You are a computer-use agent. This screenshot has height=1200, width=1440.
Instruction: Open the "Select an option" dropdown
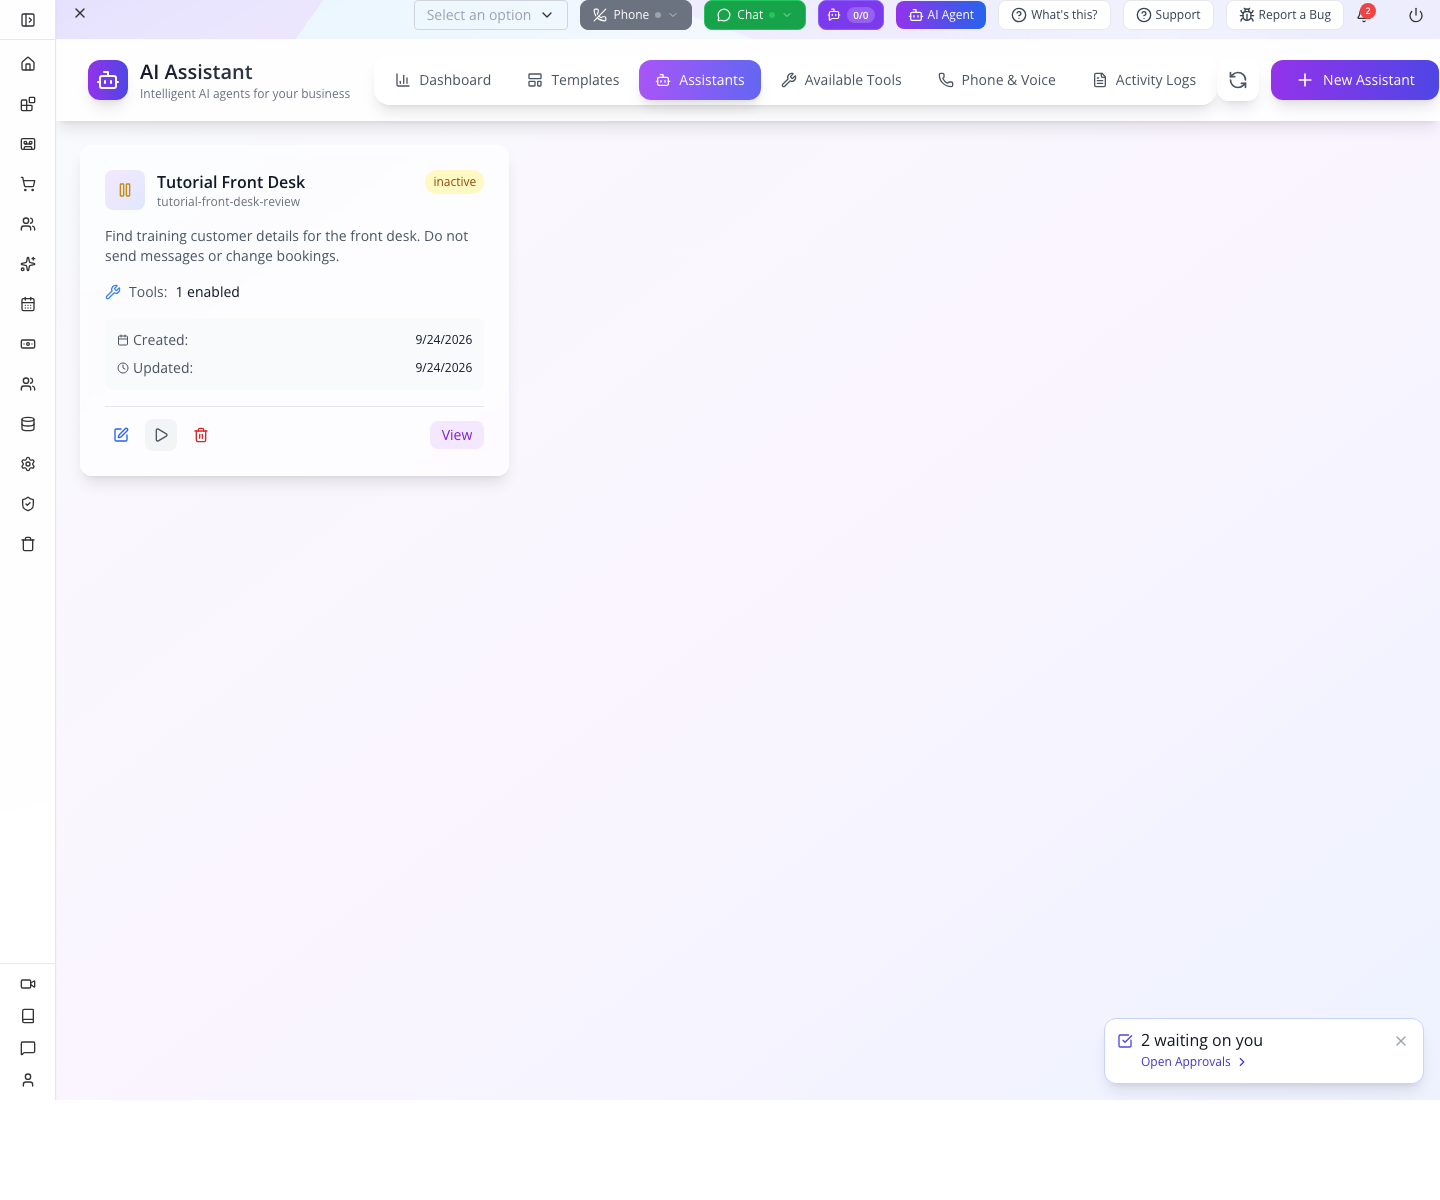(x=491, y=15)
